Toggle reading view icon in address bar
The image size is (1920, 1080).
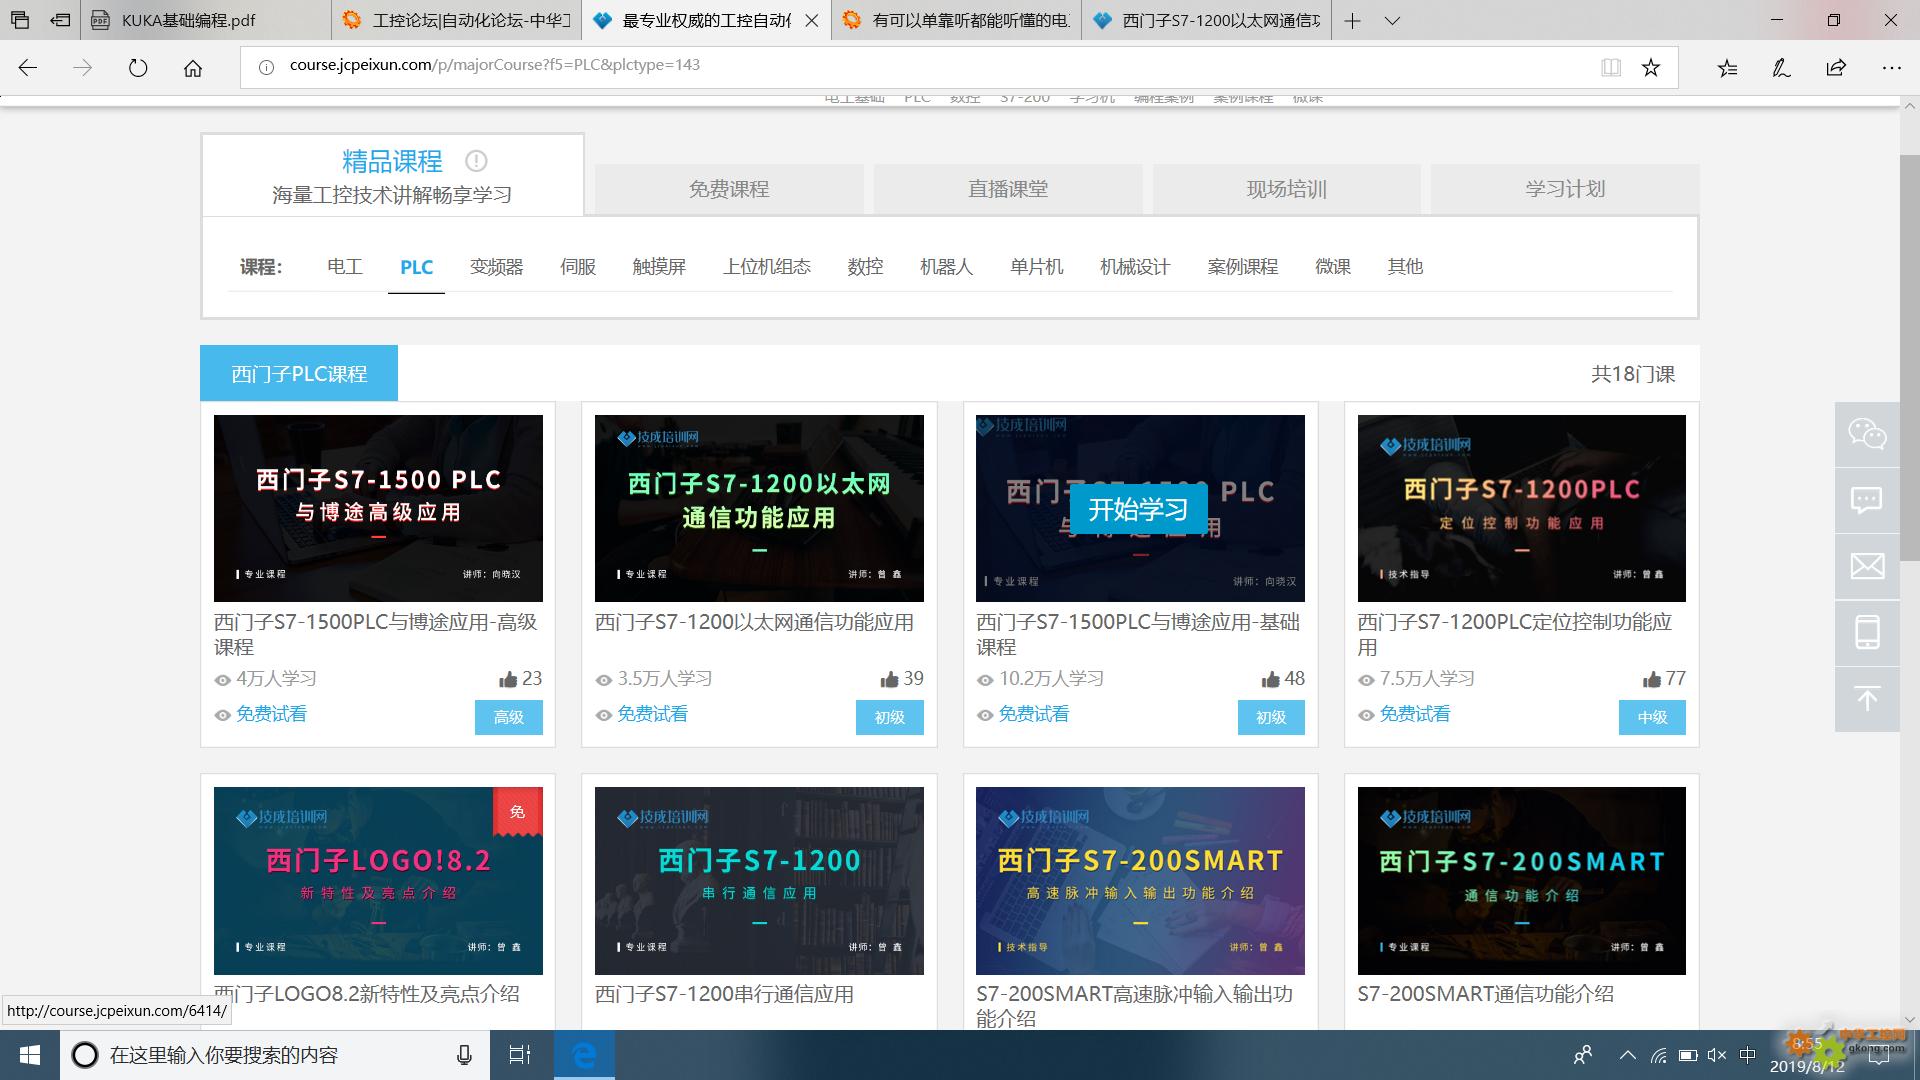1611,67
